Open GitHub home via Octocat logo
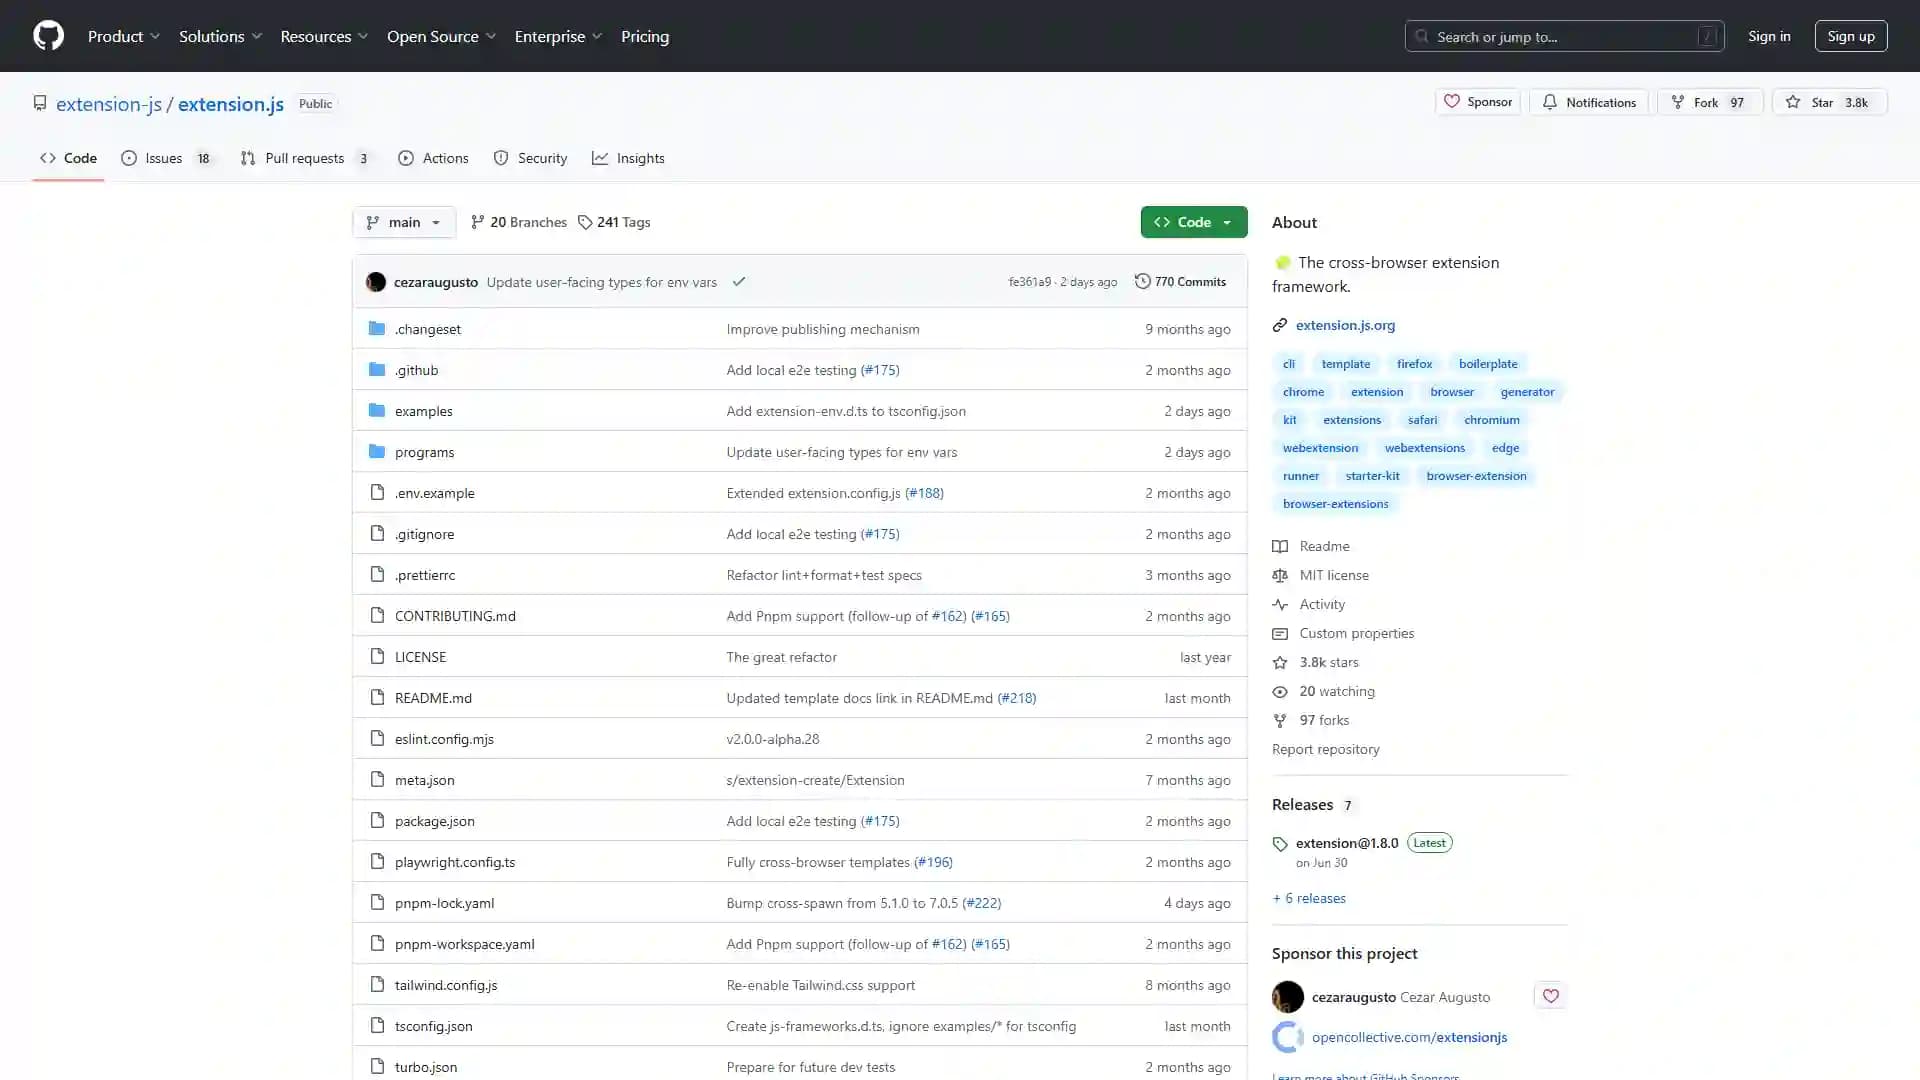The image size is (1920, 1080). (48, 36)
